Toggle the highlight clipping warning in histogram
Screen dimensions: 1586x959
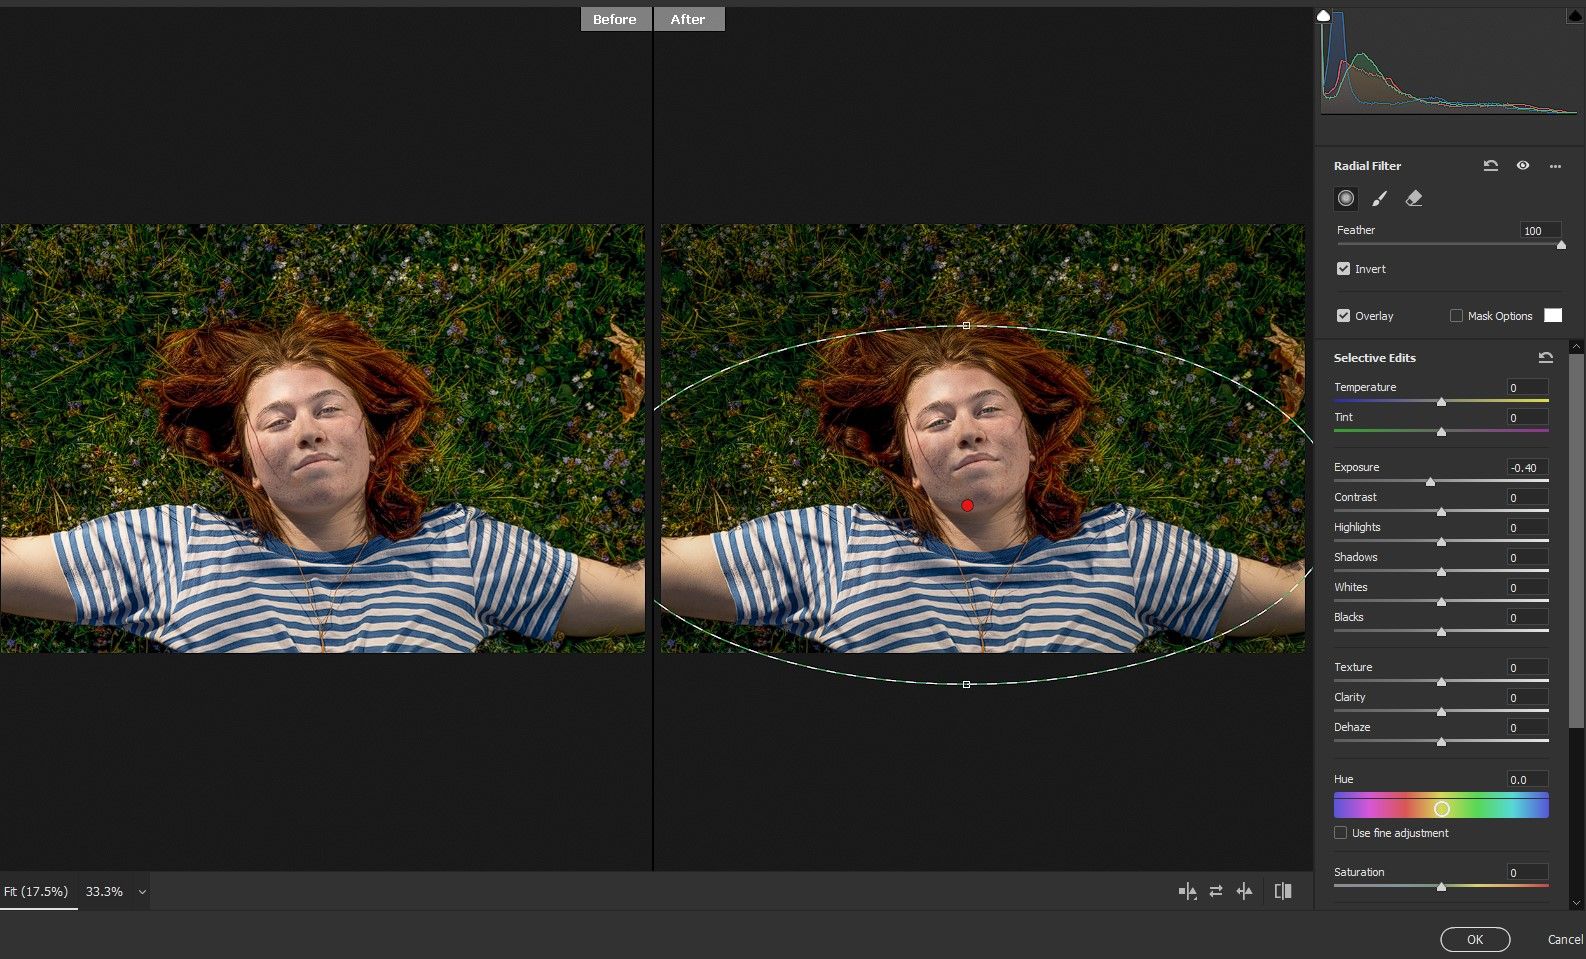point(1575,16)
